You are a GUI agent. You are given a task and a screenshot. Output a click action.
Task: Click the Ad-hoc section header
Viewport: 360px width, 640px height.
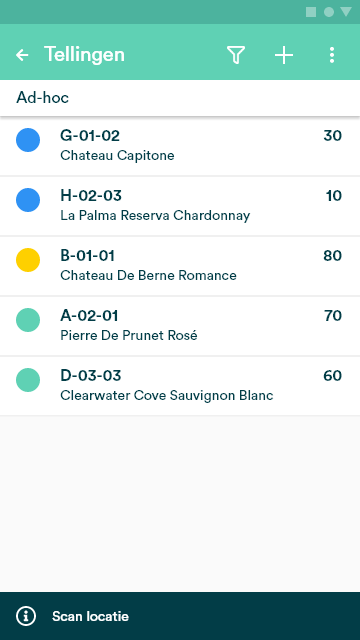[x=180, y=98]
